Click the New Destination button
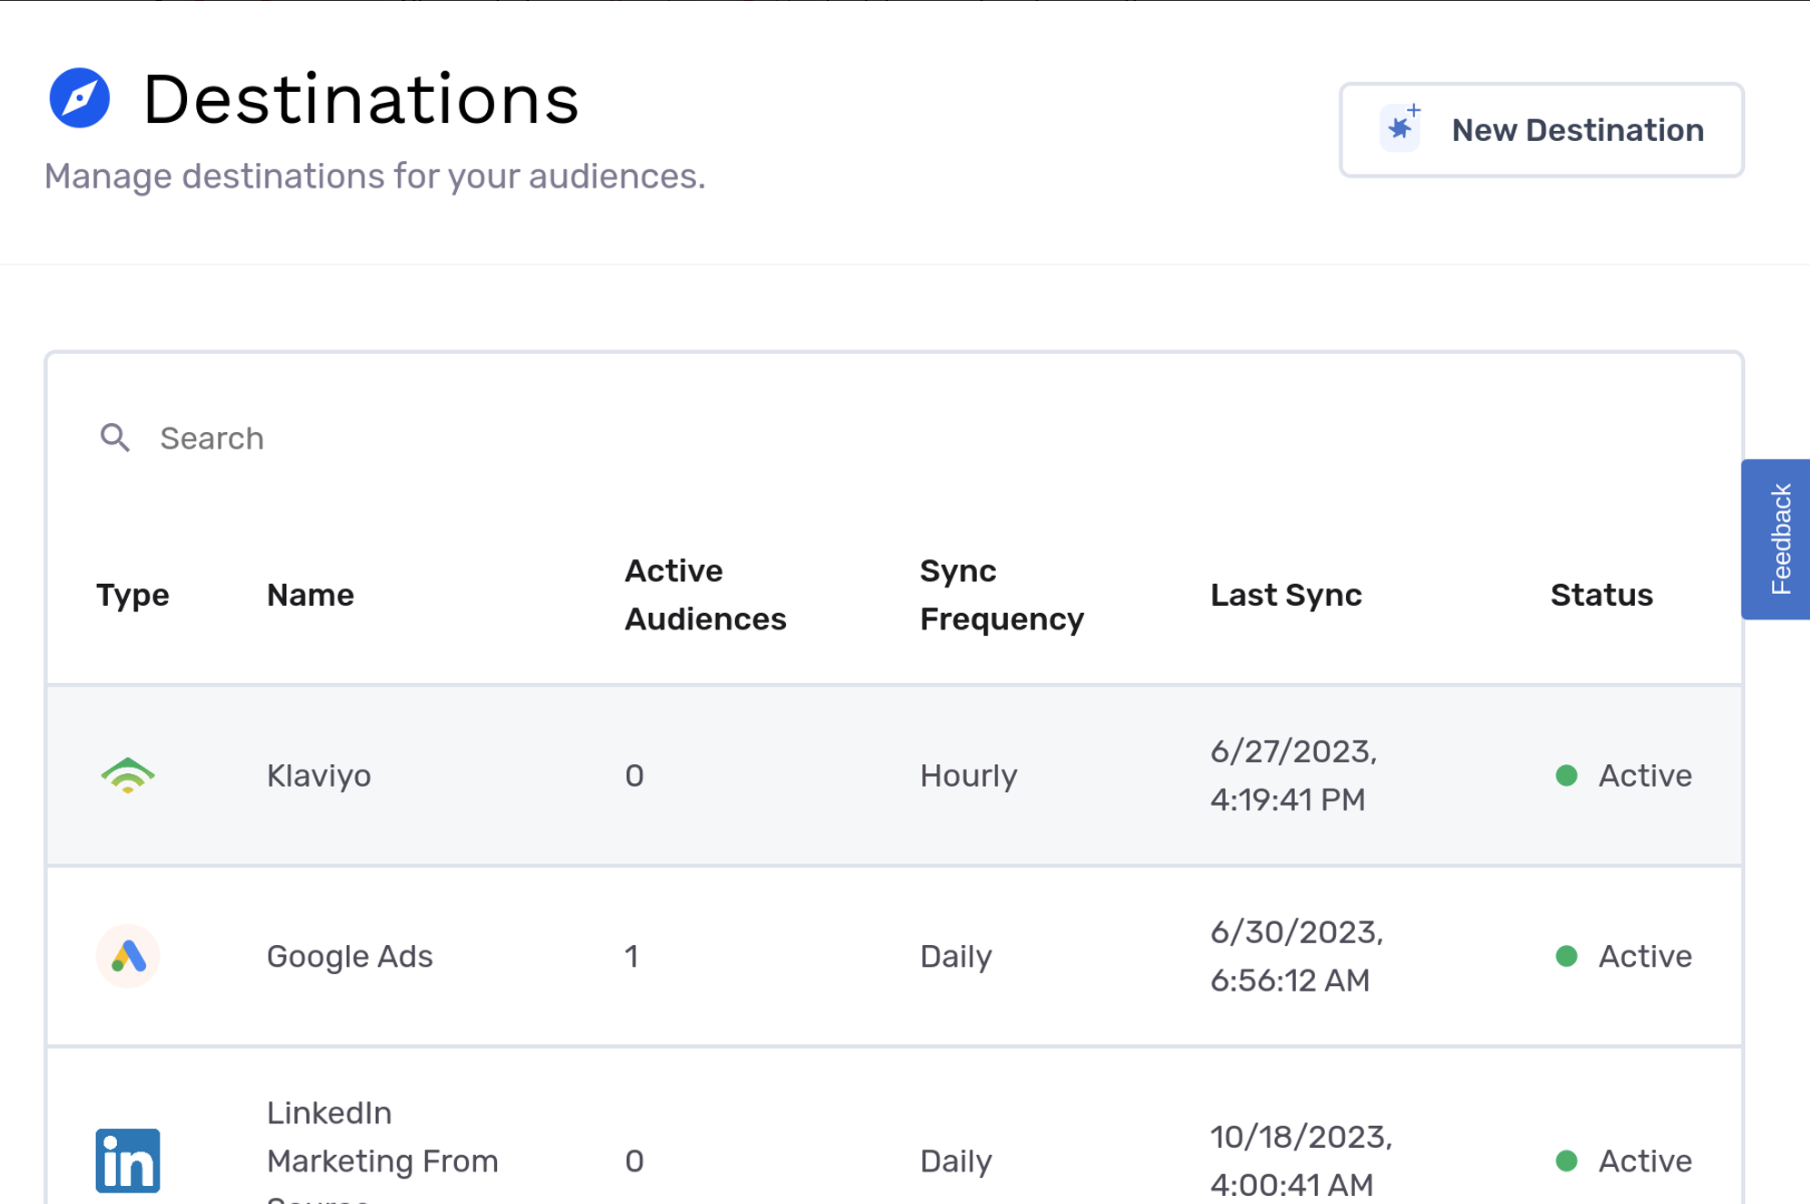This screenshot has height=1204, width=1810. tap(1541, 130)
